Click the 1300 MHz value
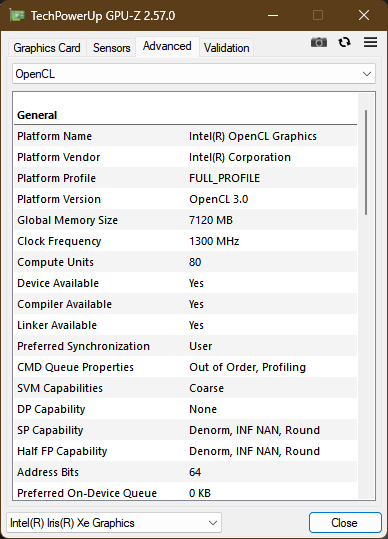This screenshot has height=539, width=388. (x=214, y=241)
